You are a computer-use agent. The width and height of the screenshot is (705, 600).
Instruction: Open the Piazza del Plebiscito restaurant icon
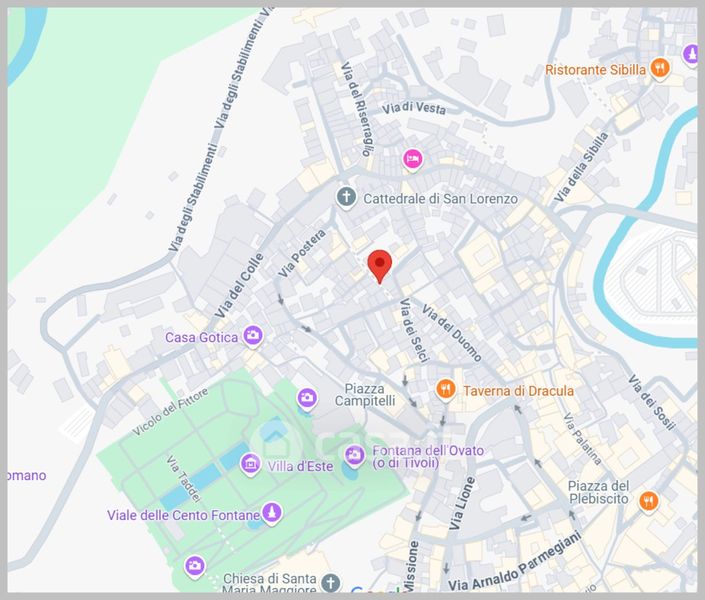(x=648, y=501)
